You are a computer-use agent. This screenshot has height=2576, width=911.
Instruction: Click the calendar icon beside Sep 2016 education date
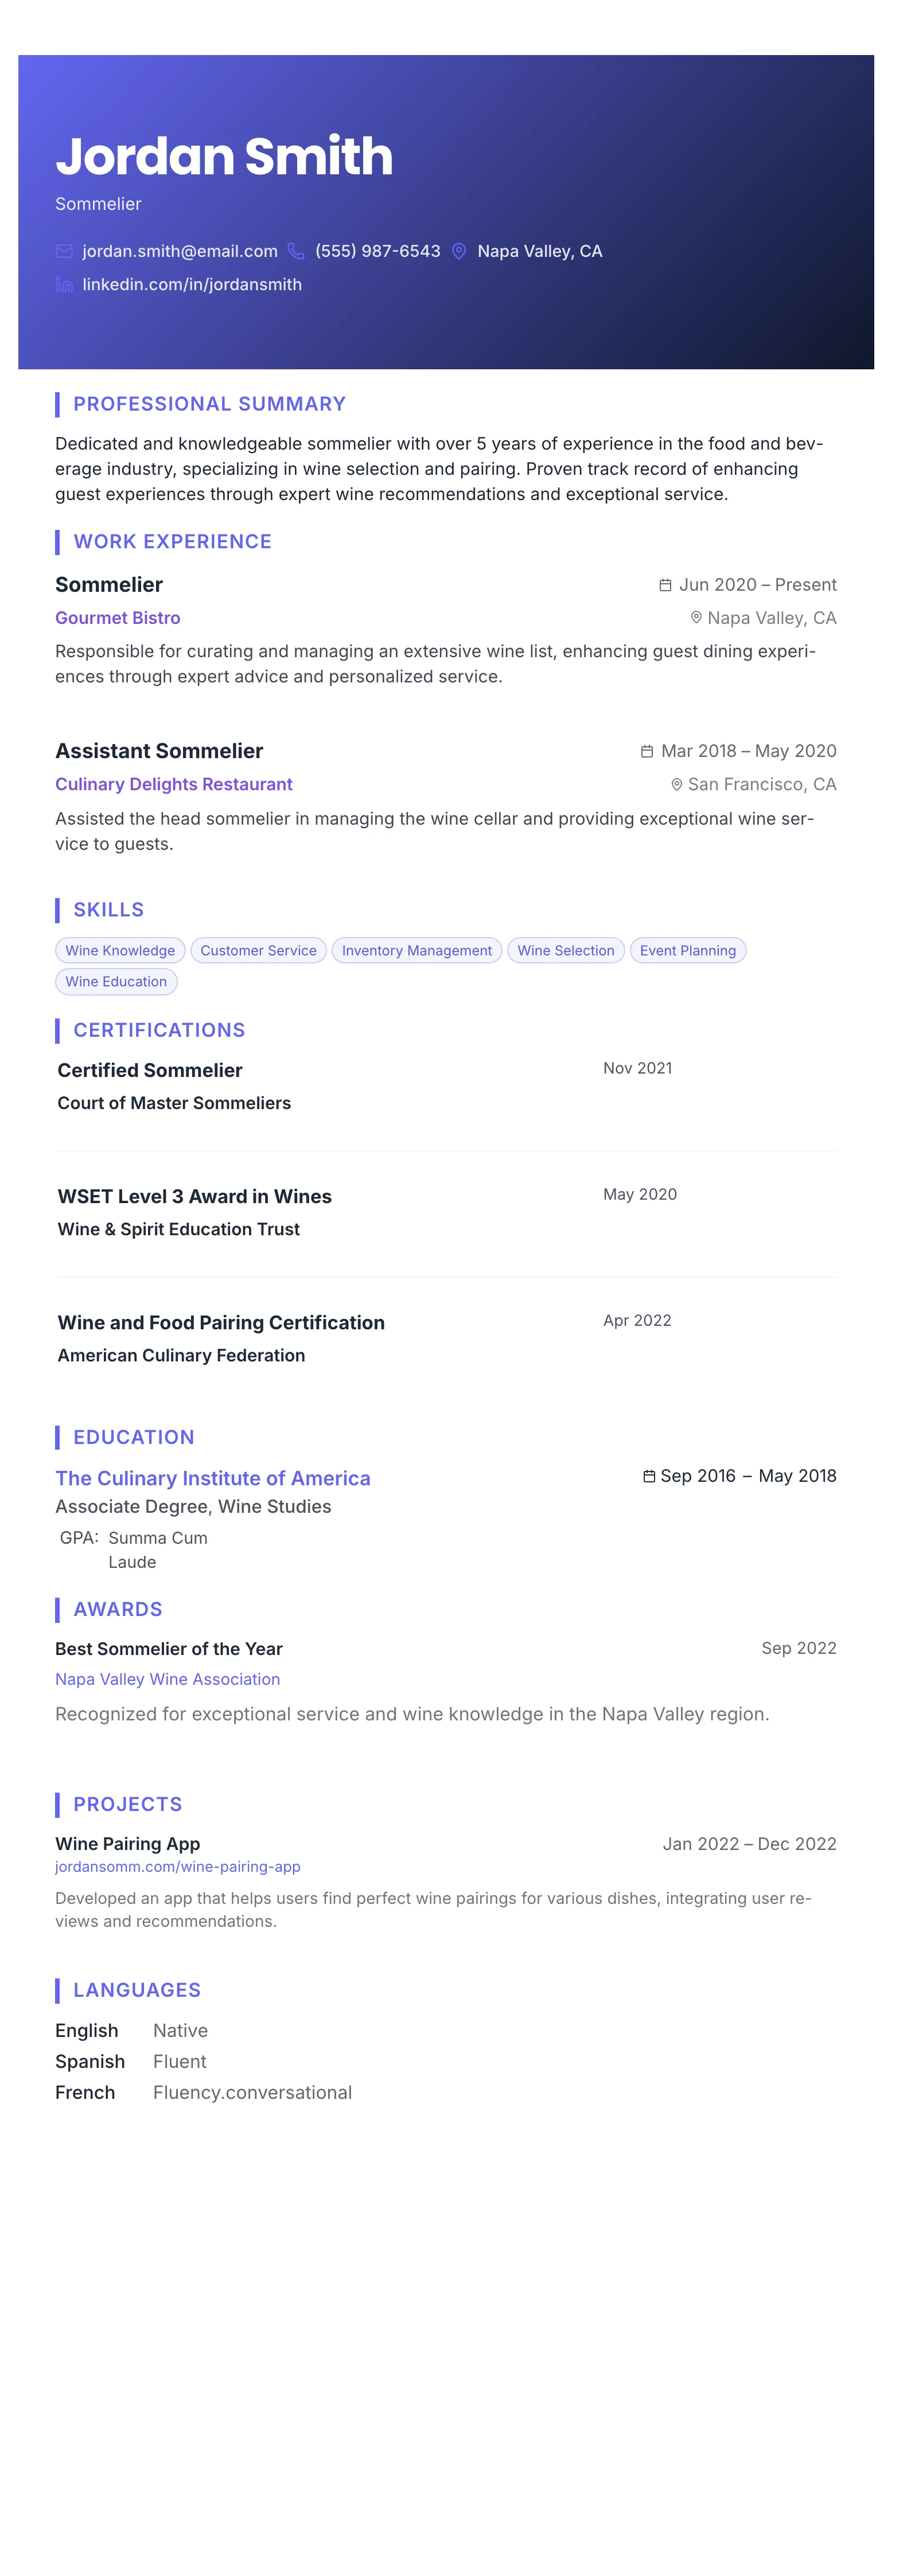[x=649, y=1476]
